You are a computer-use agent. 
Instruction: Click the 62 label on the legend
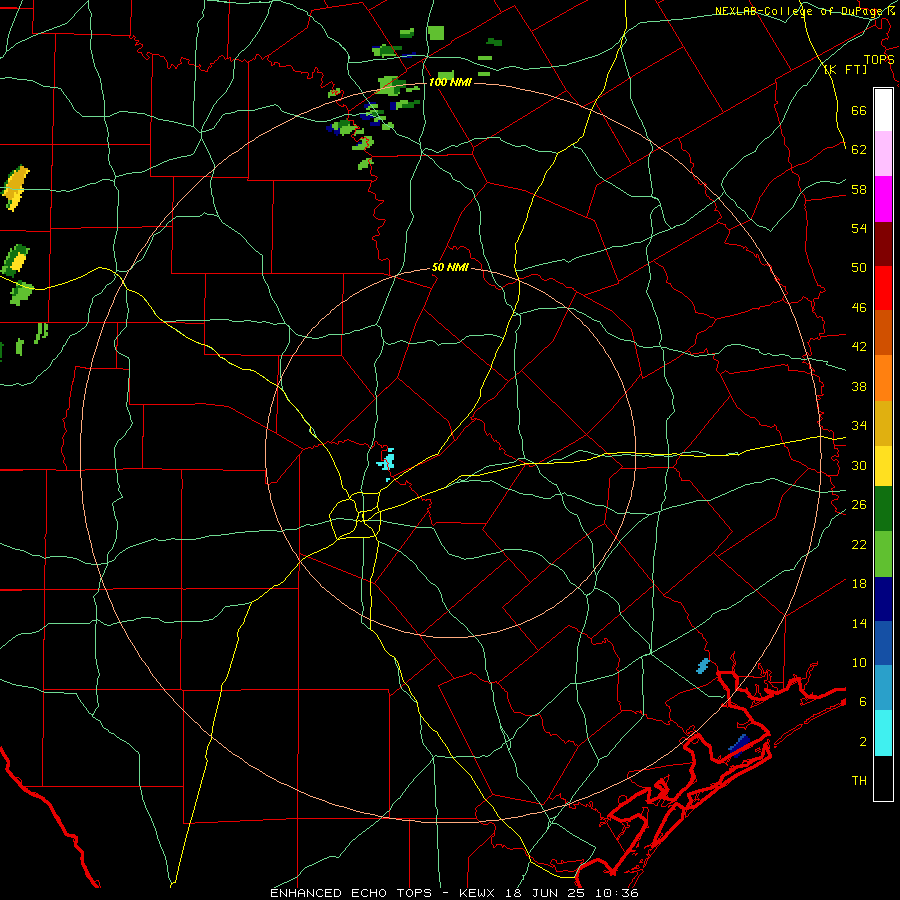coord(859,150)
